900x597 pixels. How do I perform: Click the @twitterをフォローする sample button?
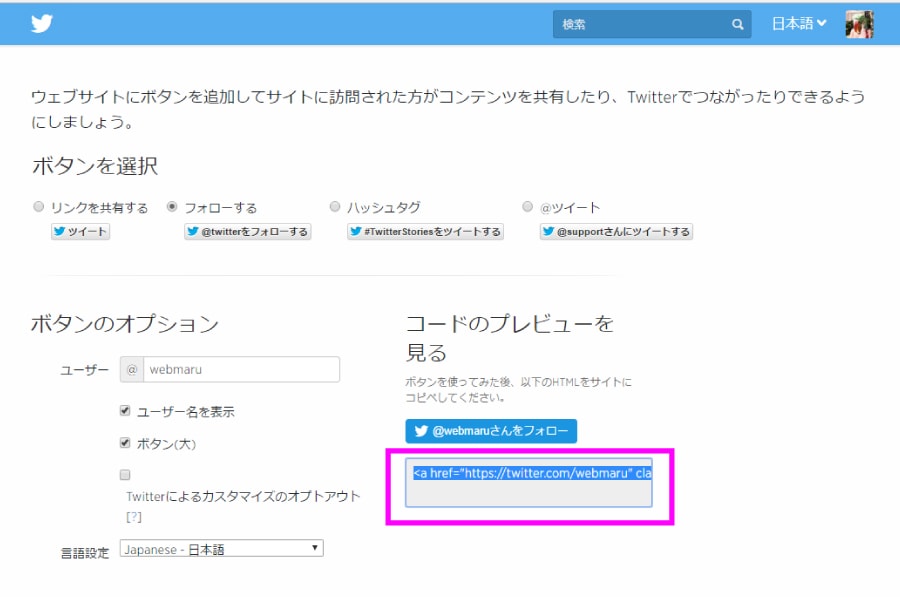247,231
